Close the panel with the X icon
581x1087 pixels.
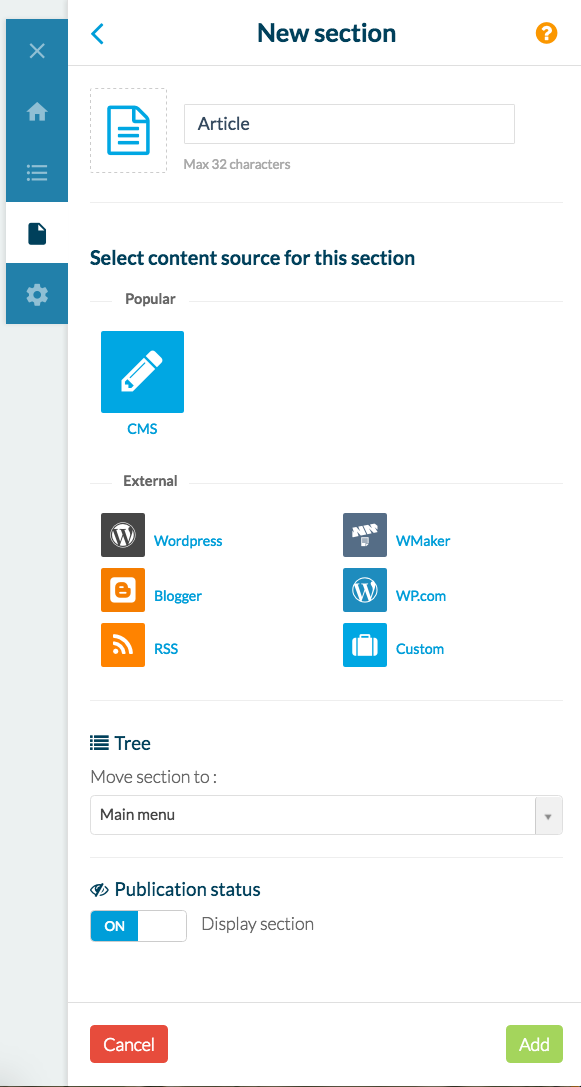click(37, 51)
